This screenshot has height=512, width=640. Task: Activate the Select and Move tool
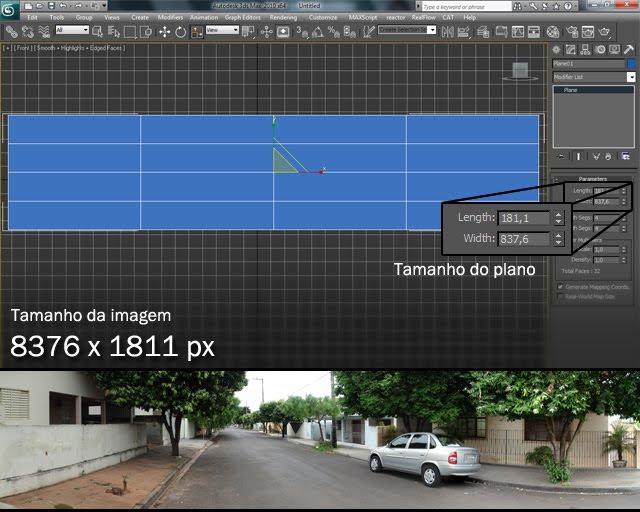point(164,31)
